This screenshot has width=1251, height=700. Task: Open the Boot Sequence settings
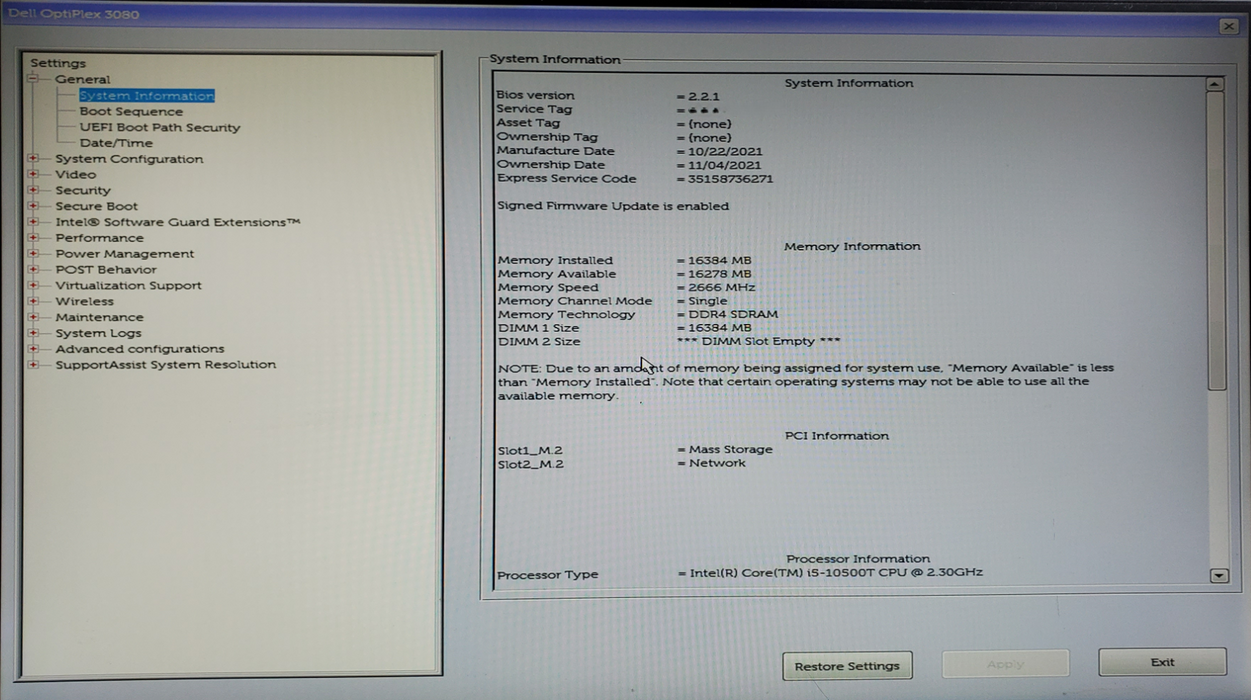coord(131,112)
